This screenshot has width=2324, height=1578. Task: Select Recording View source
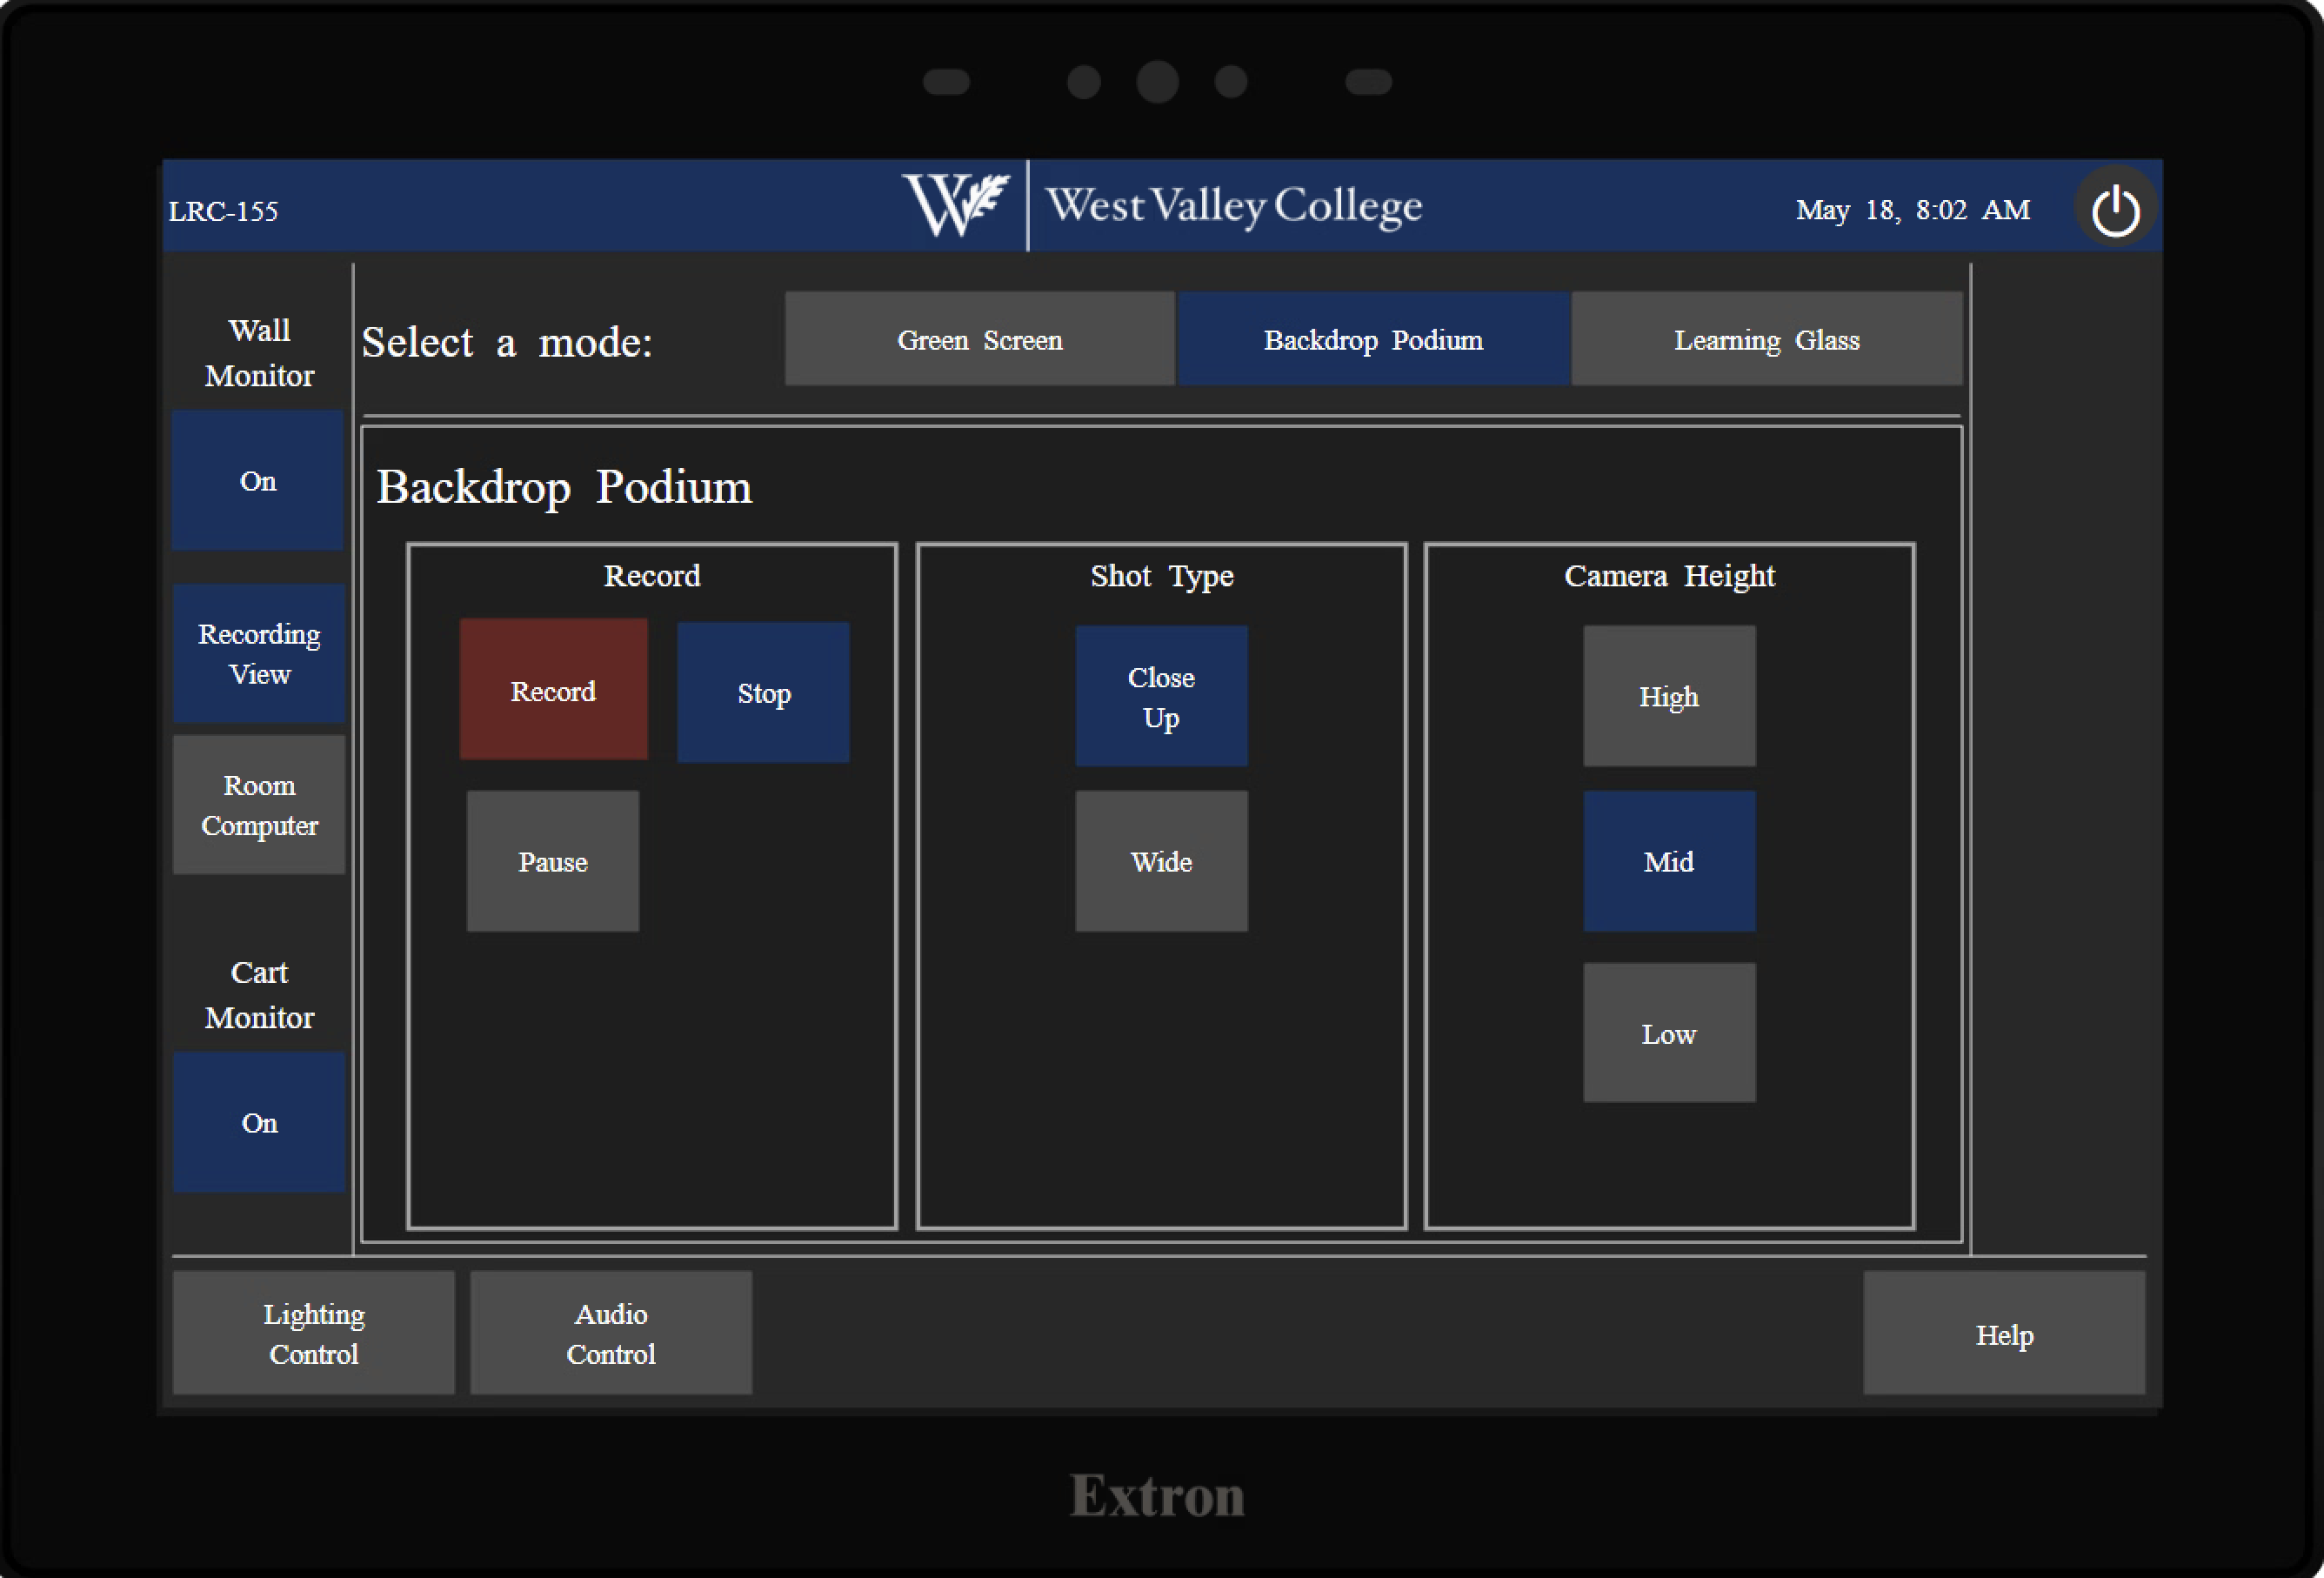(259, 654)
